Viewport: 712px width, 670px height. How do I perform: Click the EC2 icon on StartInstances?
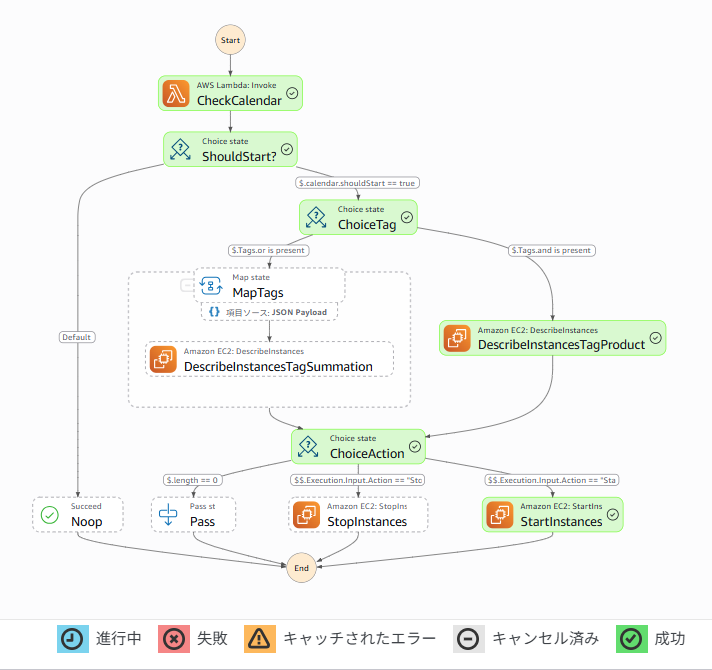click(x=499, y=514)
